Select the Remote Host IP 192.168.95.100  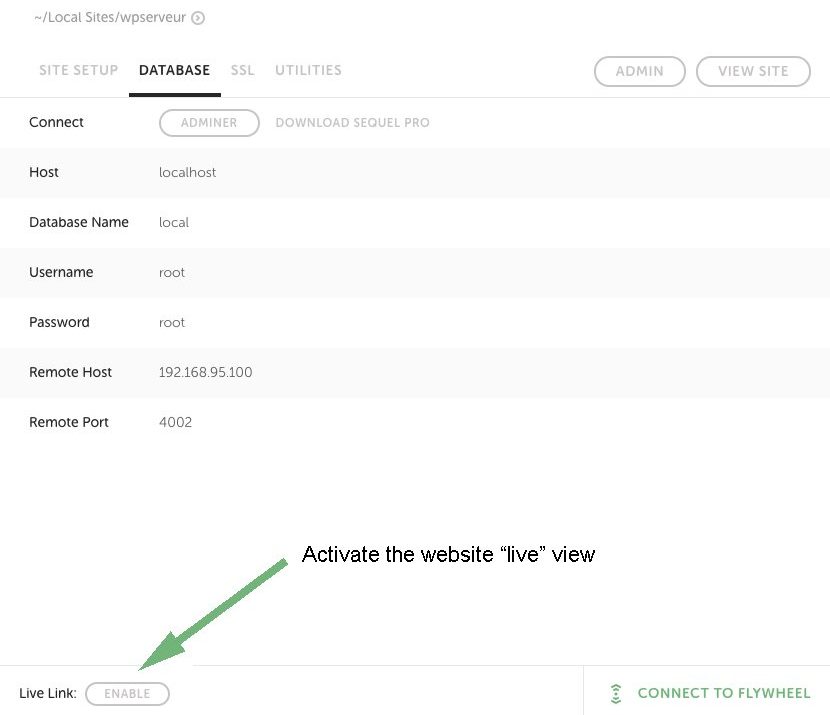tap(205, 373)
